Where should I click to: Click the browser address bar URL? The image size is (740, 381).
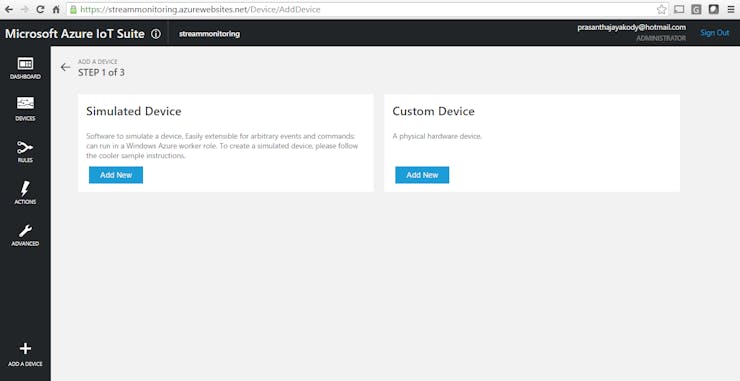[x=200, y=9]
